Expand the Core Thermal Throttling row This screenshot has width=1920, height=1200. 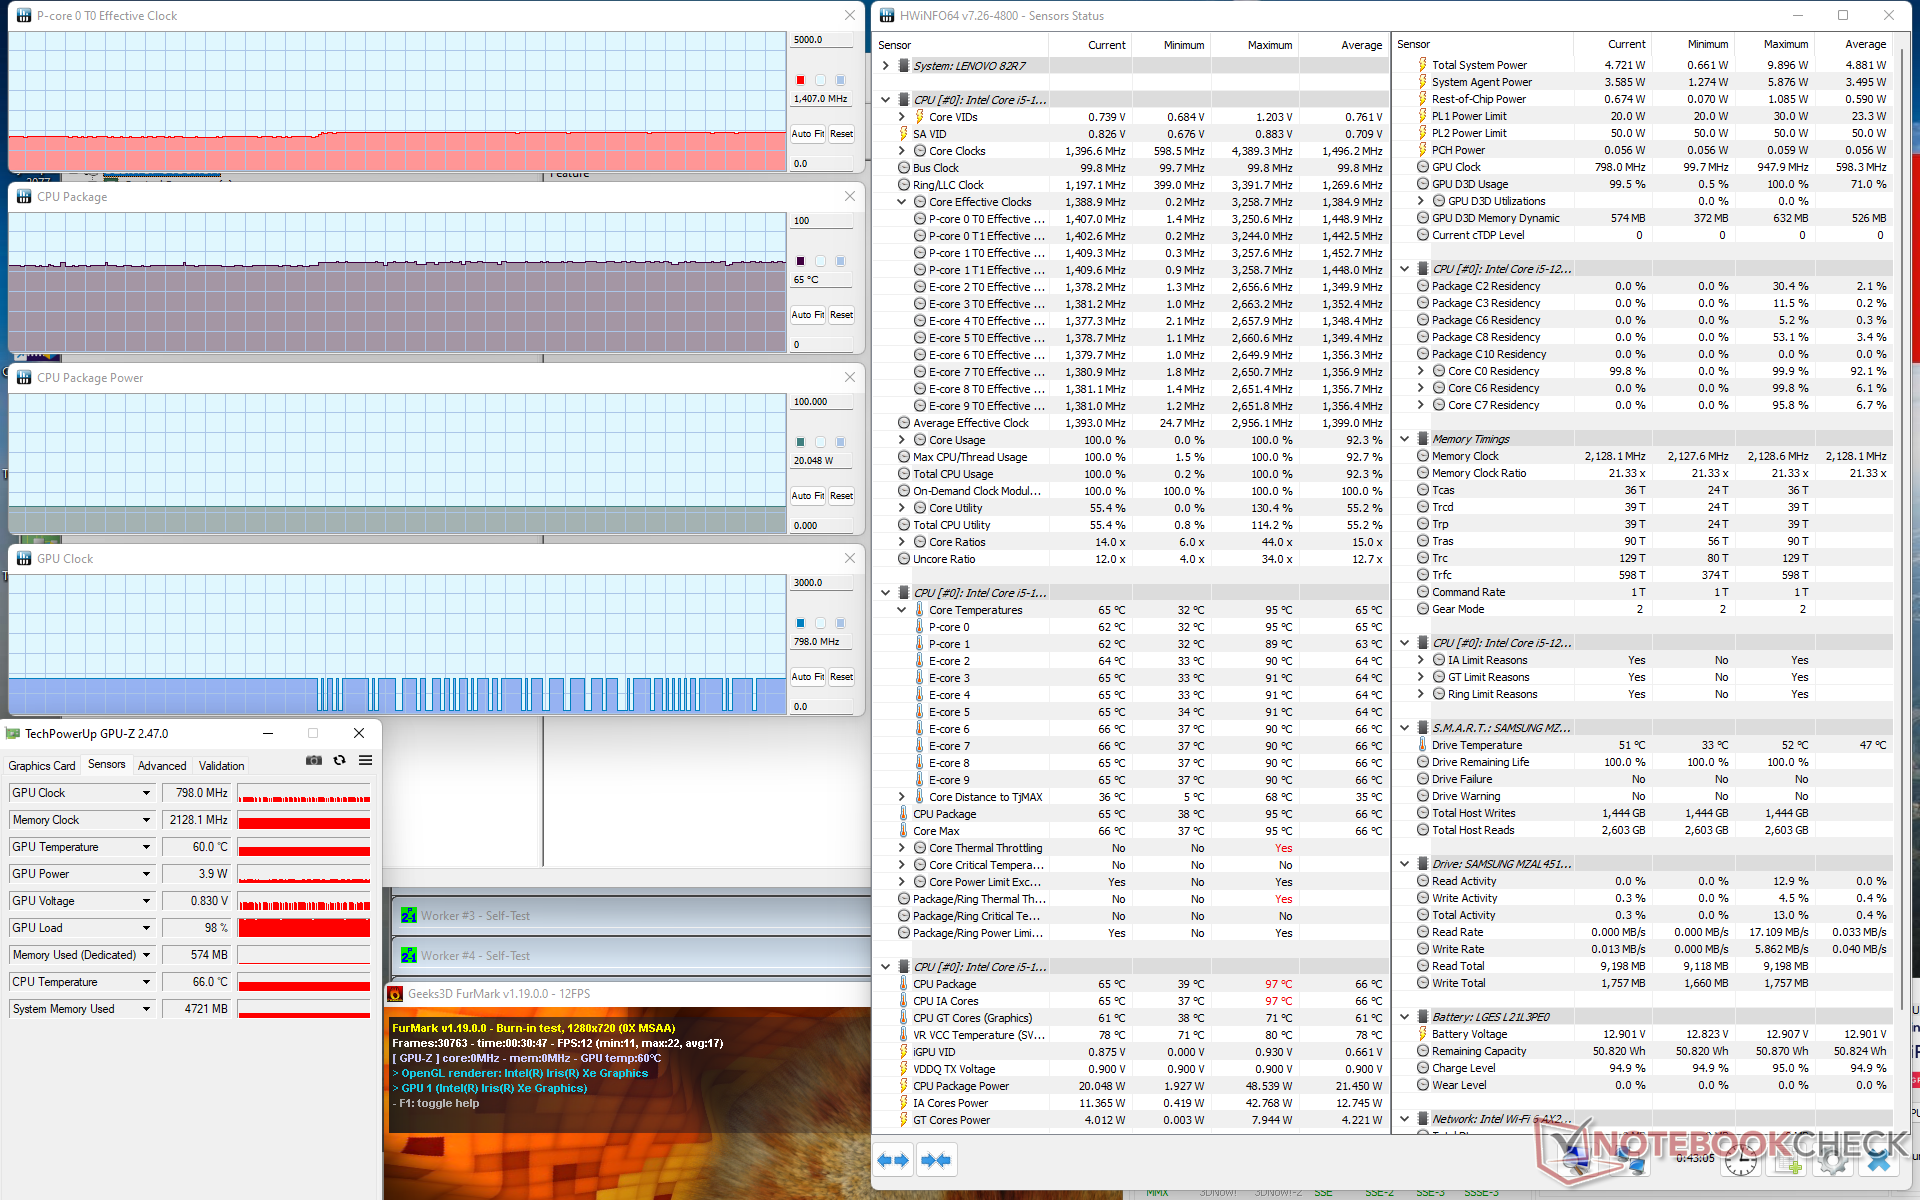(902, 848)
